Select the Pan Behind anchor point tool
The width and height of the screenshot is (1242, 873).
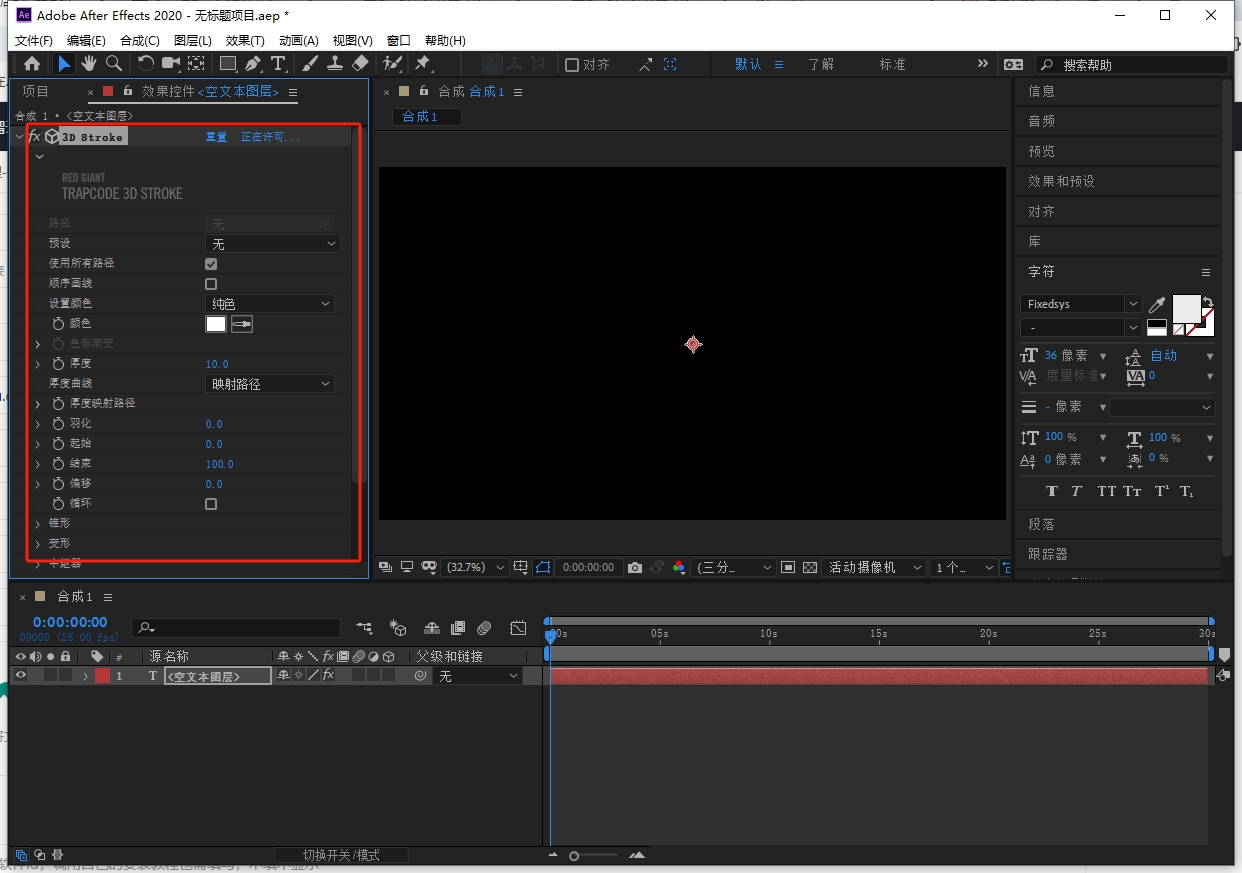tap(196, 64)
